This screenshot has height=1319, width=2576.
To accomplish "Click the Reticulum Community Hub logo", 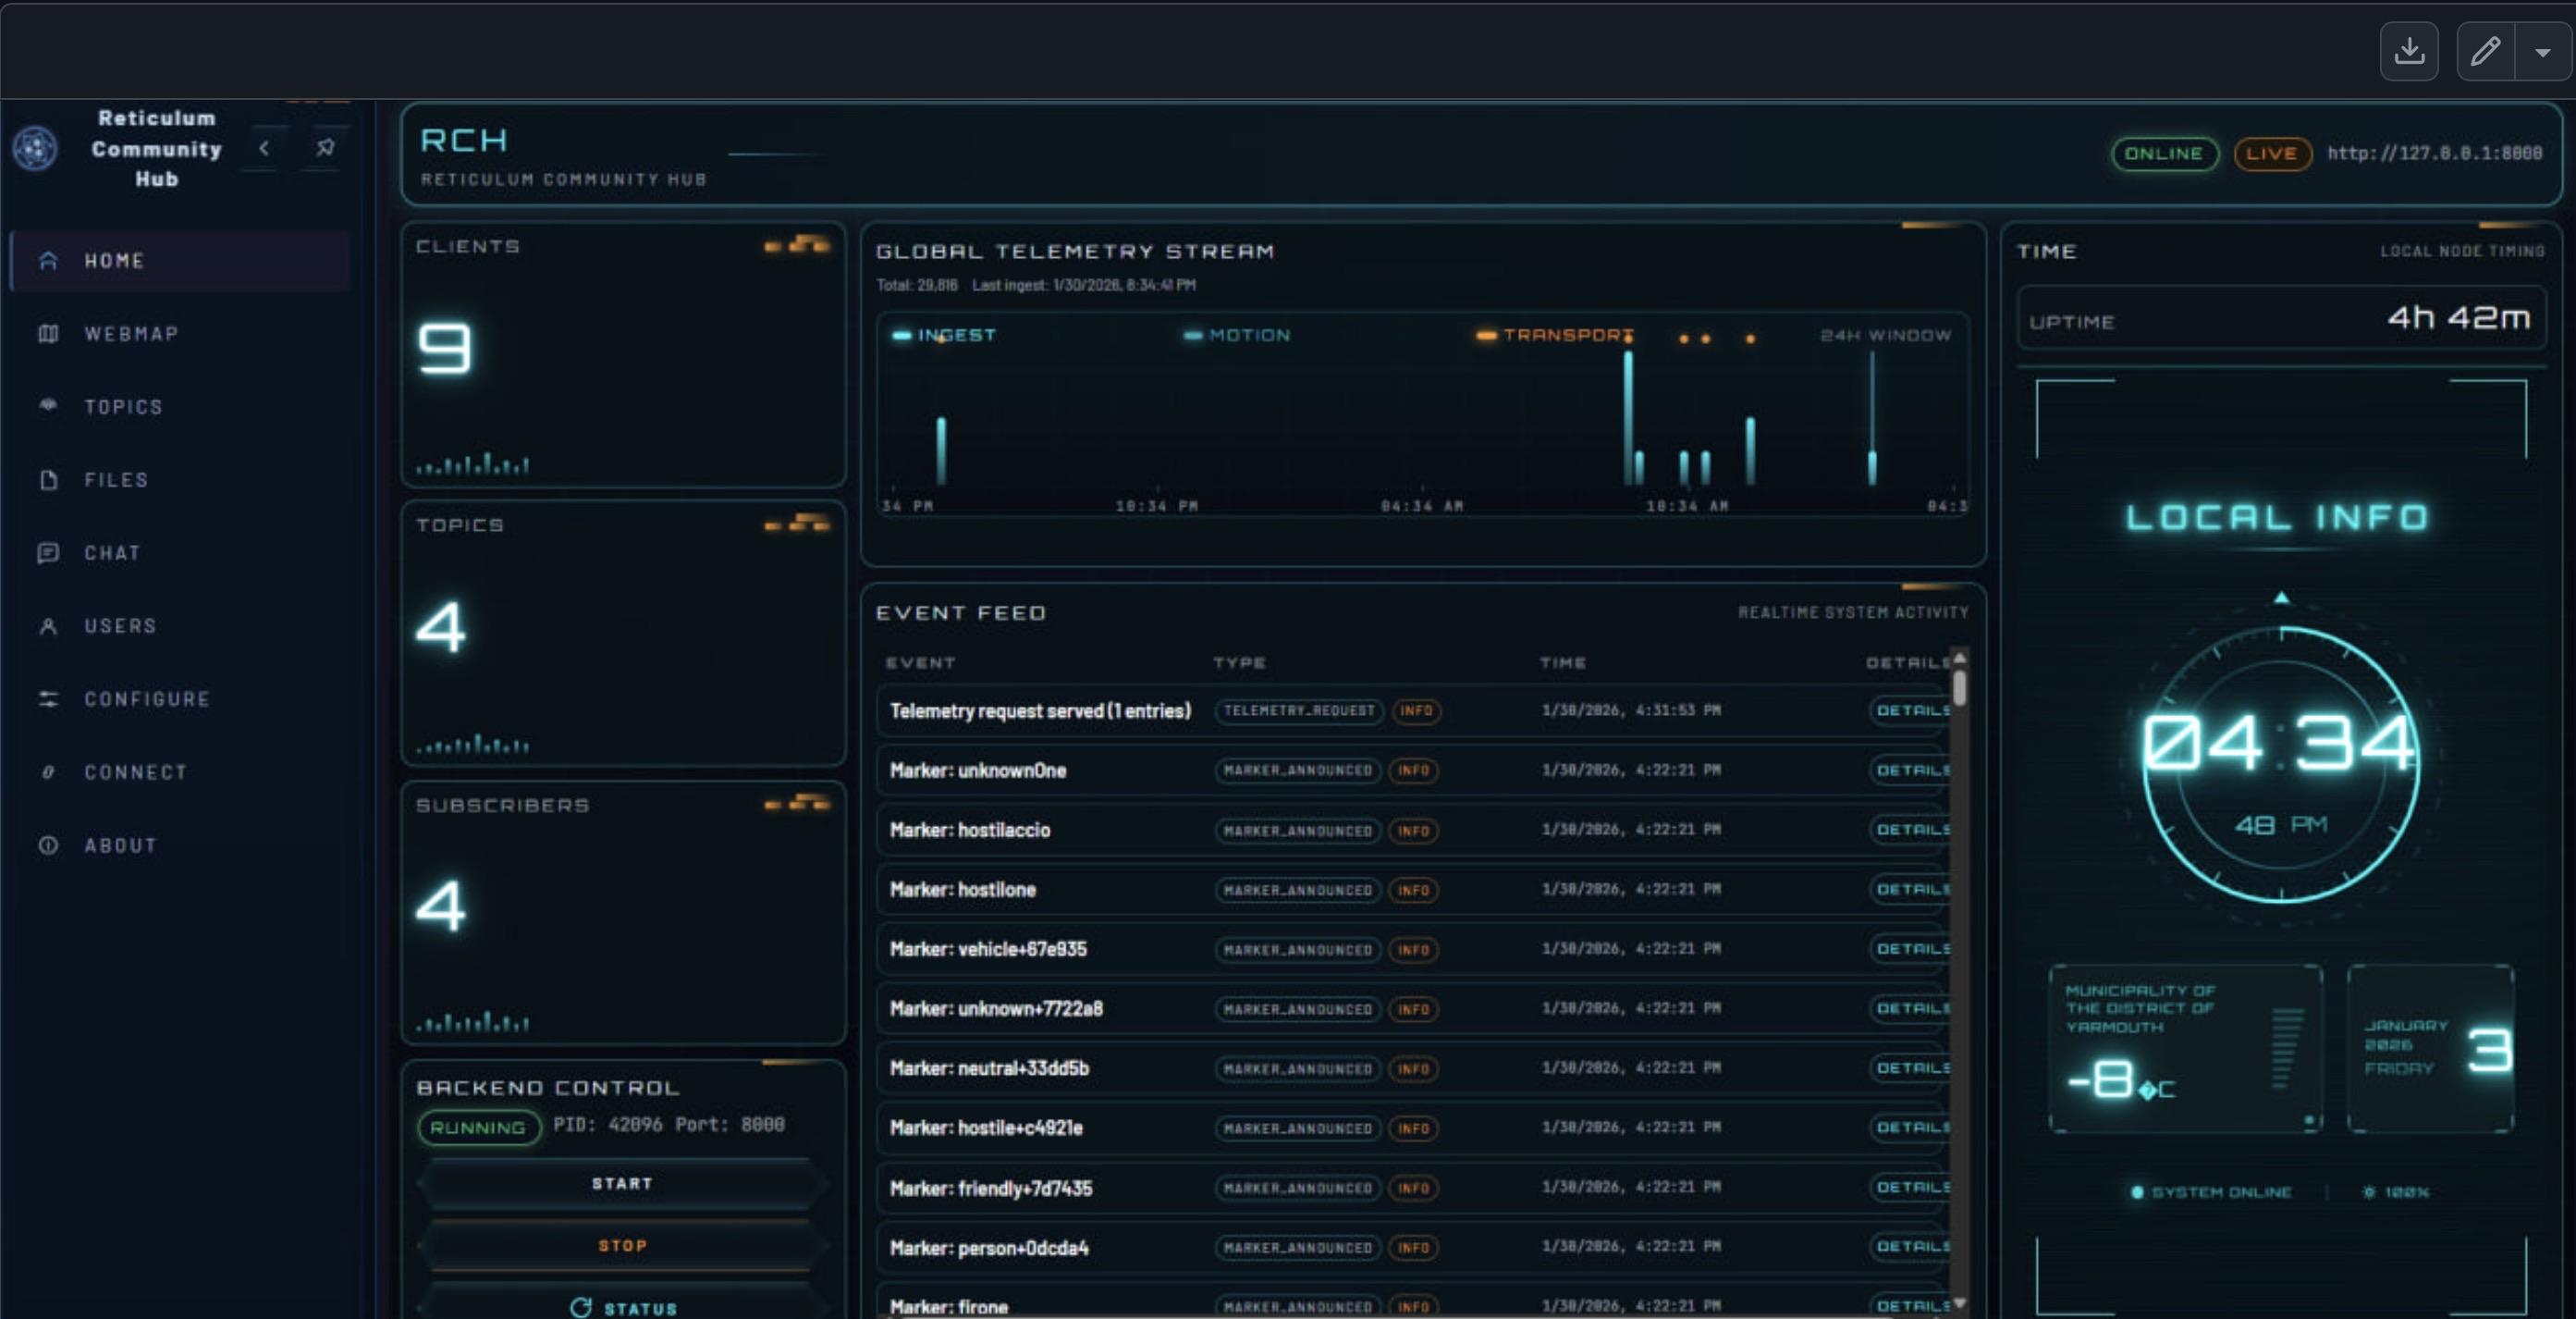I will tap(36, 149).
